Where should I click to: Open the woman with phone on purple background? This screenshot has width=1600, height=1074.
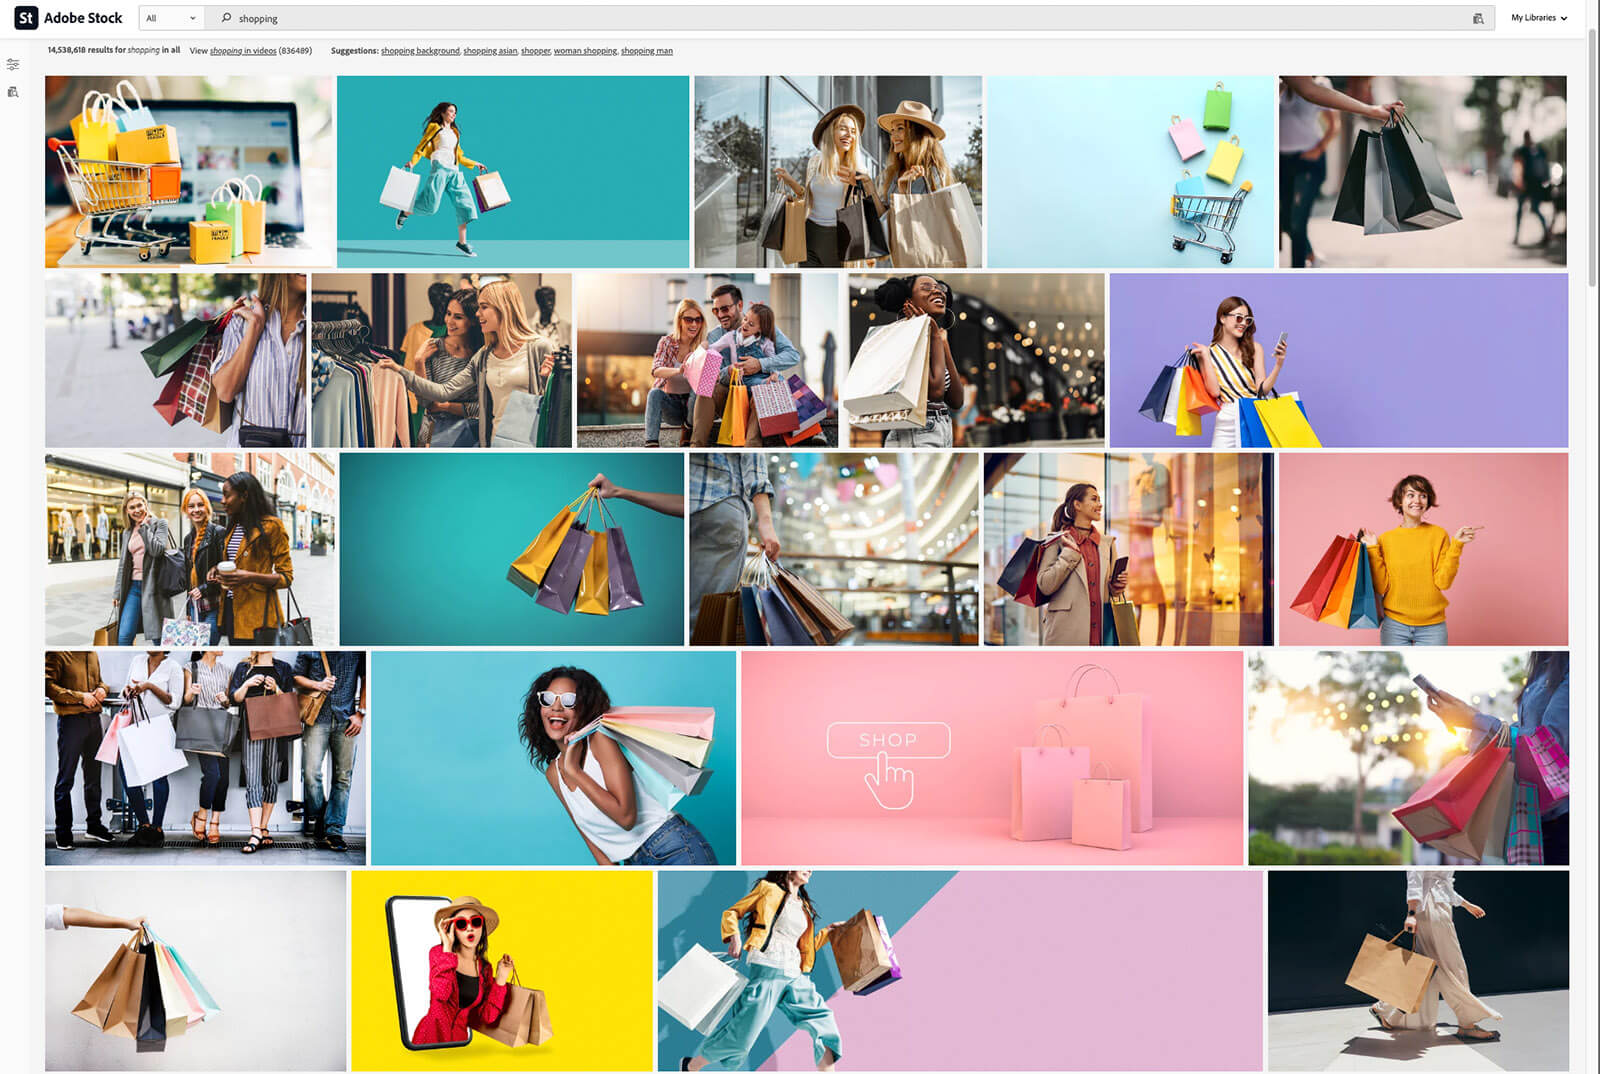(1338, 360)
